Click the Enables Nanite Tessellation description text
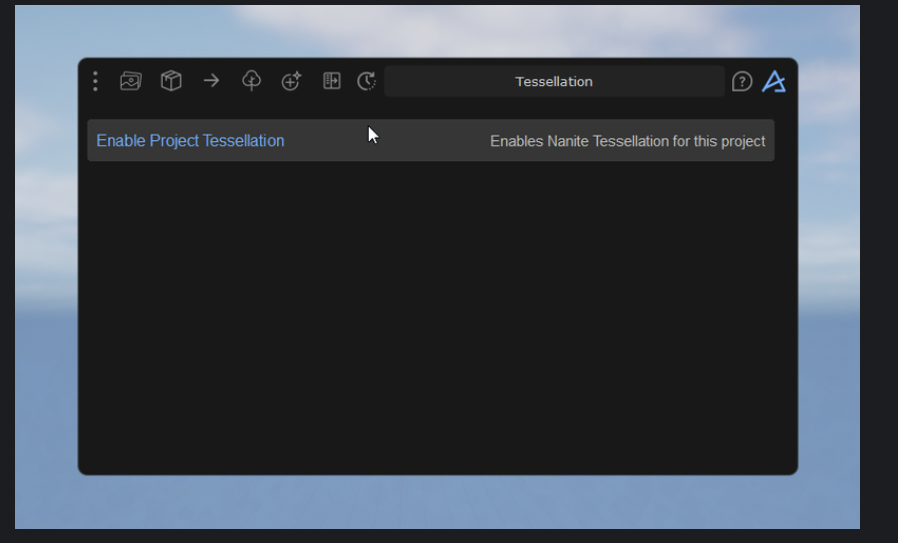The image size is (898, 543). click(628, 141)
